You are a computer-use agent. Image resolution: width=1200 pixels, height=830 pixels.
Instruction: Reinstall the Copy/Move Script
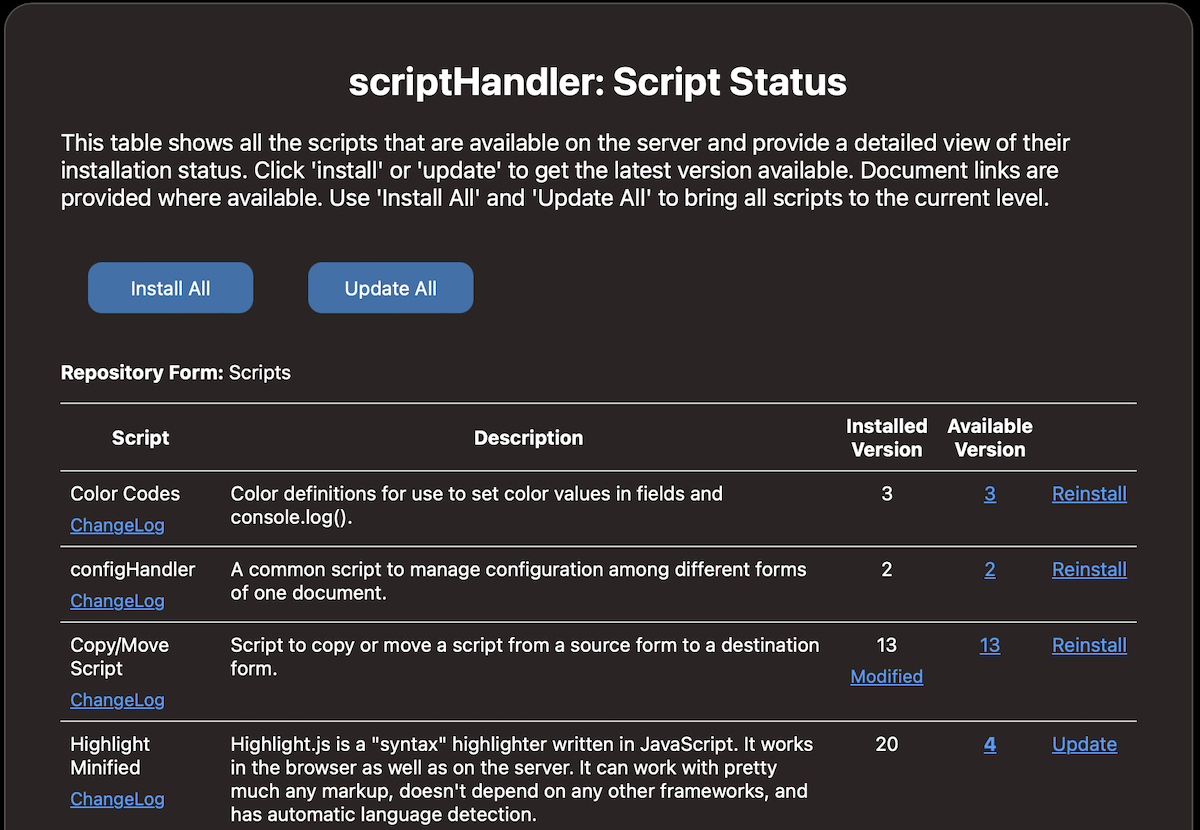click(x=1089, y=646)
